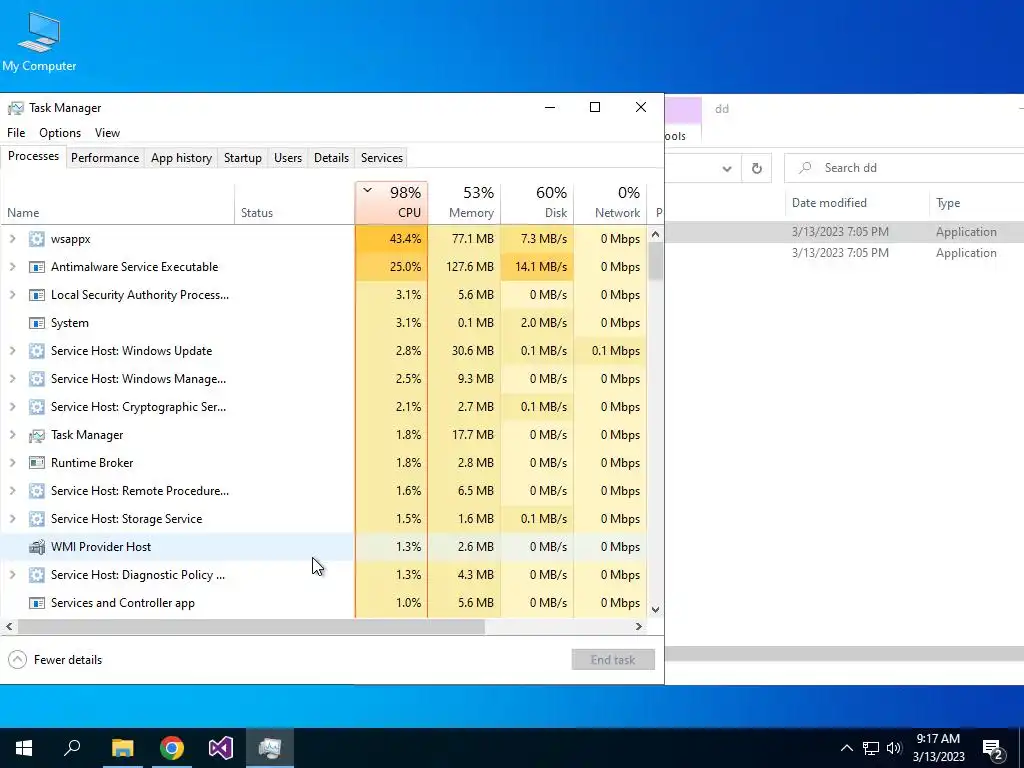Open the View menu

coord(107,133)
